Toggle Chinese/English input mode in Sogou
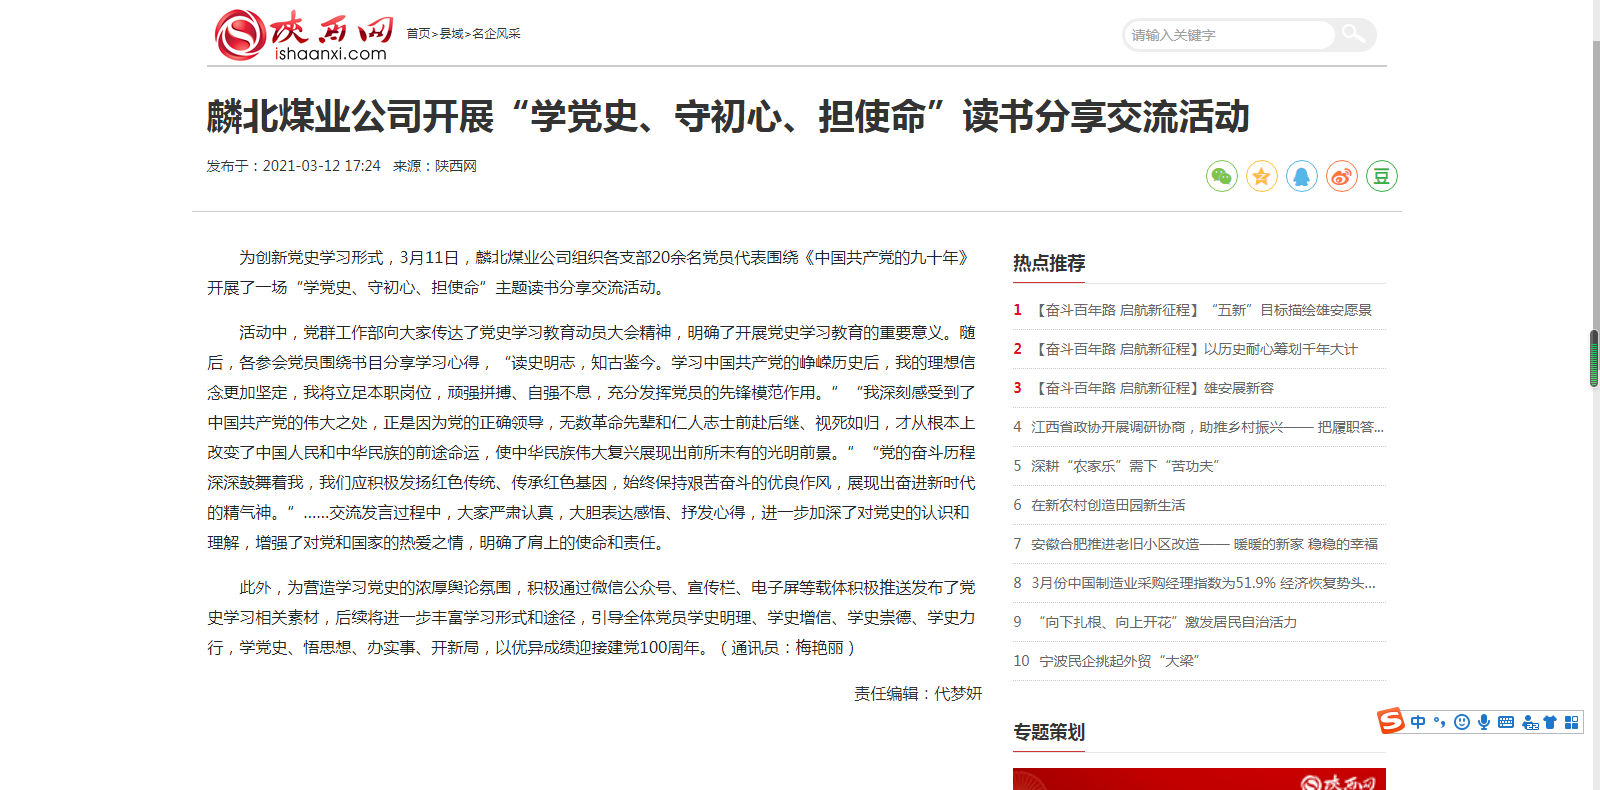The width and height of the screenshot is (1600, 790). point(1418,722)
